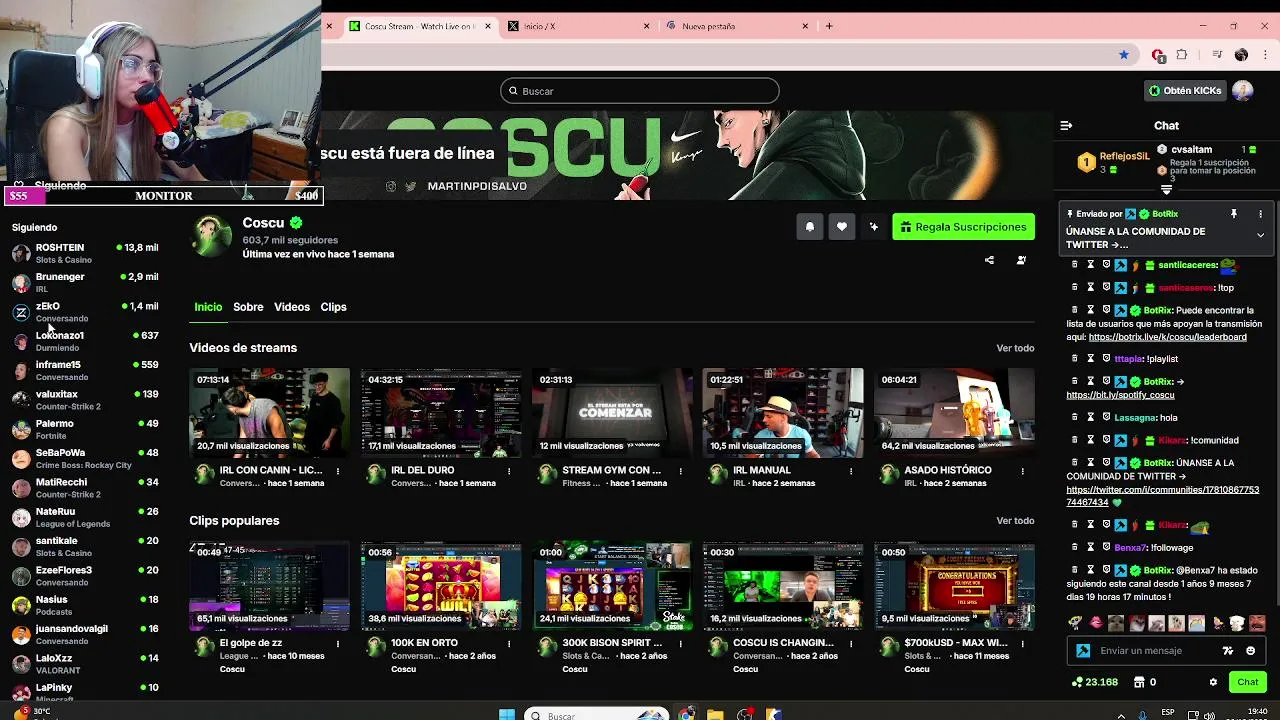Click Ver todo next to Clips populares
The width and height of the screenshot is (1280, 720).
coord(1015,521)
